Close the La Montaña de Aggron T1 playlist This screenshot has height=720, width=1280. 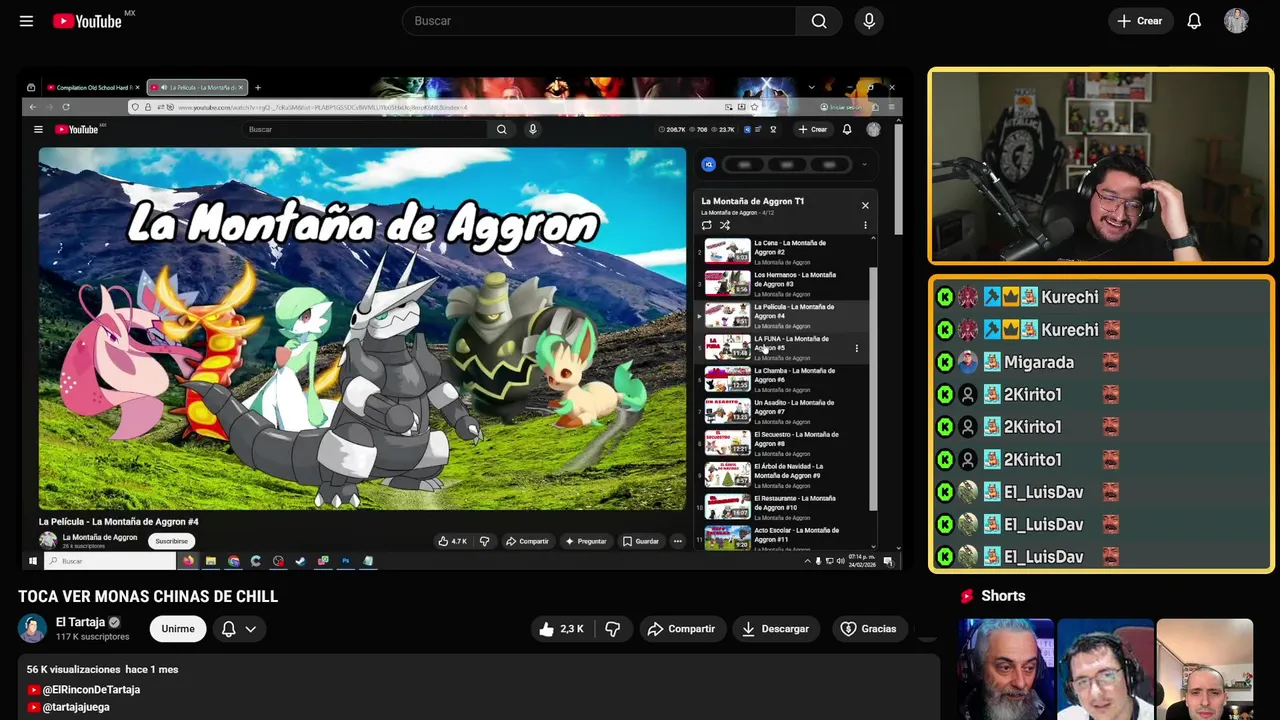tap(865, 205)
